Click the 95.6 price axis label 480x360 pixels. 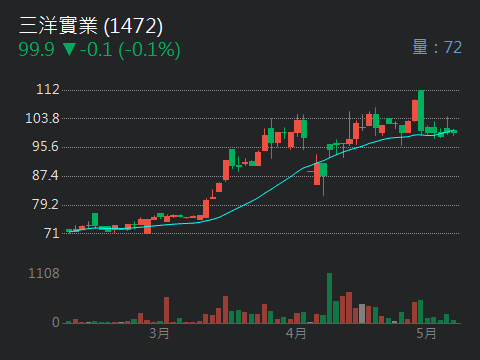point(45,147)
